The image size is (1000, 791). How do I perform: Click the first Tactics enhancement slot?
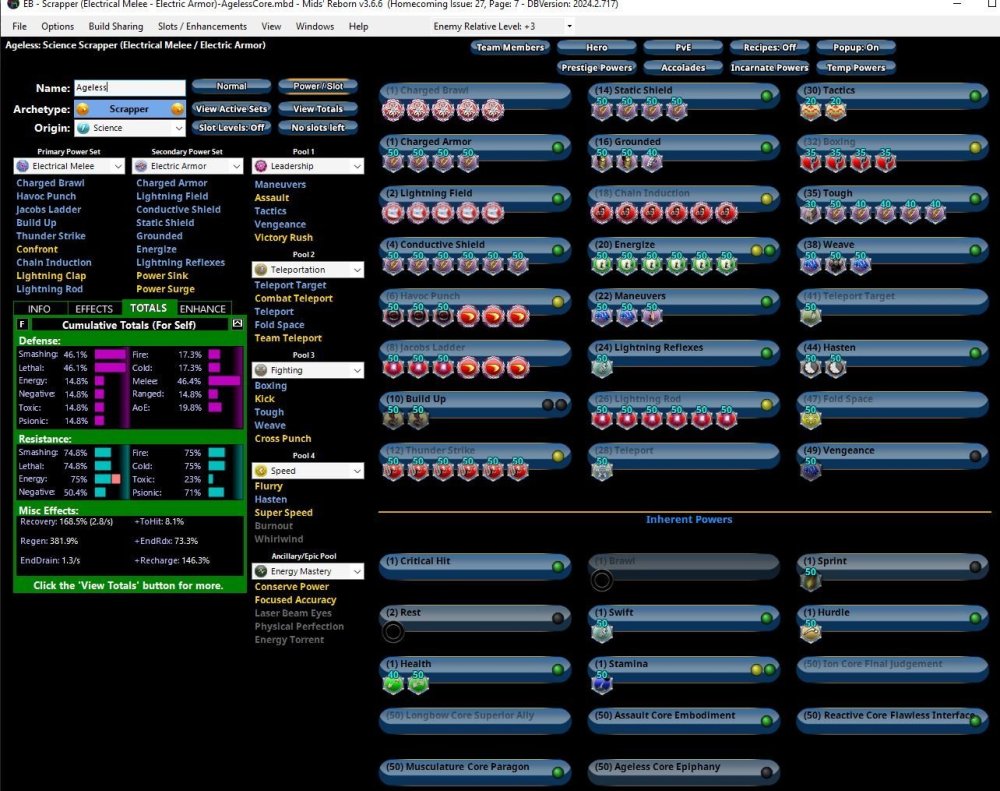810,110
